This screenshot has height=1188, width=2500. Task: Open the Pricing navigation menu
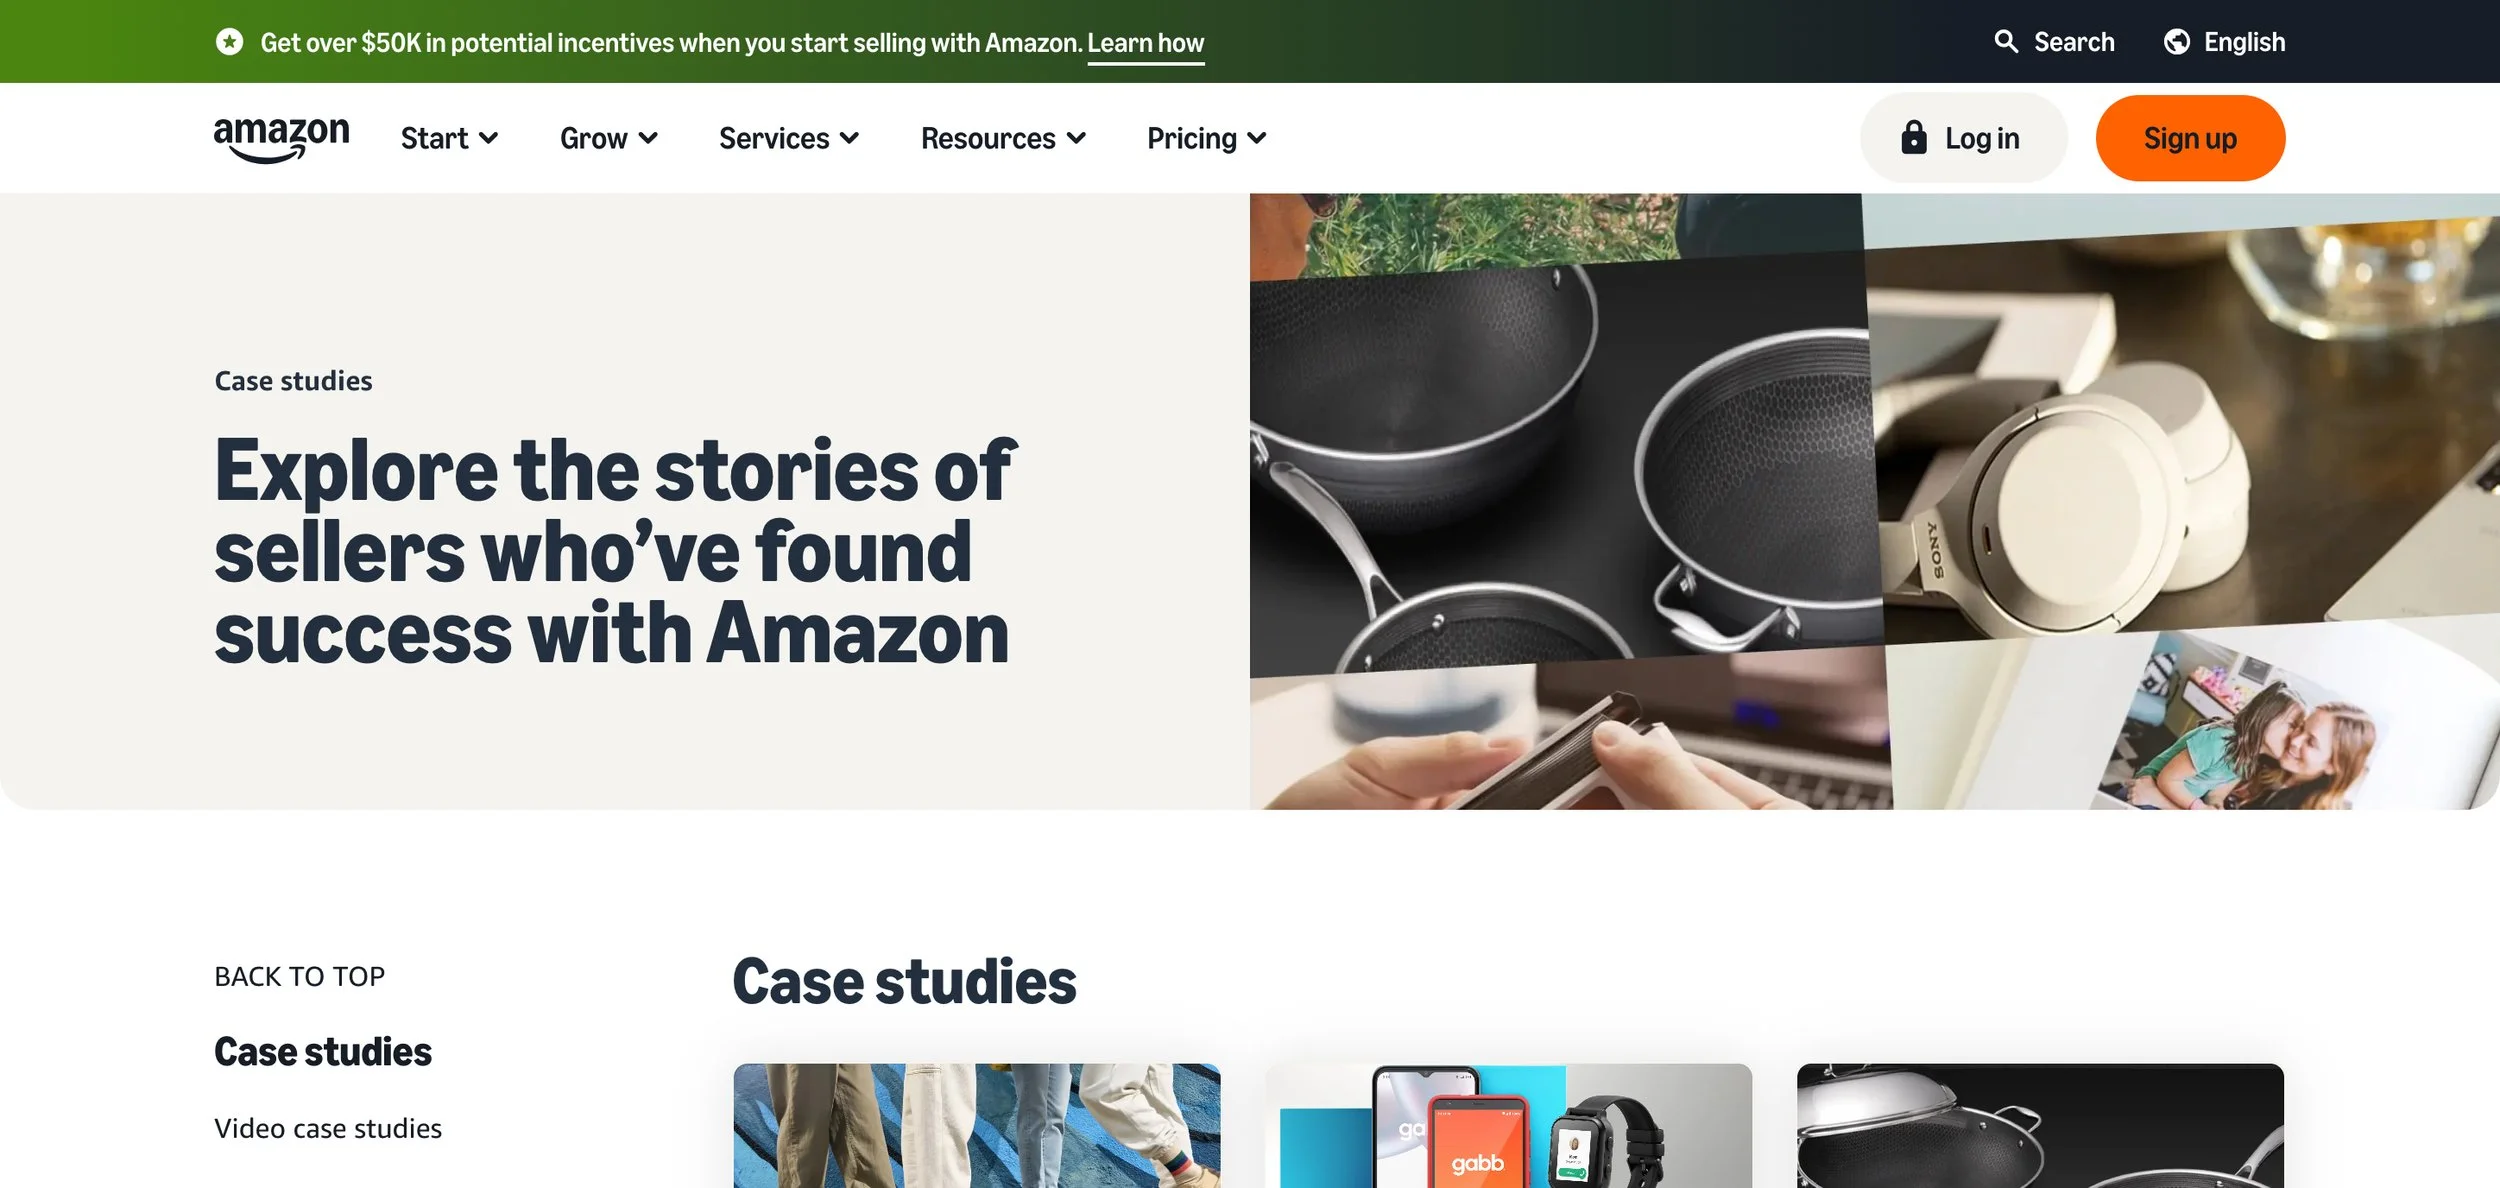(1207, 138)
